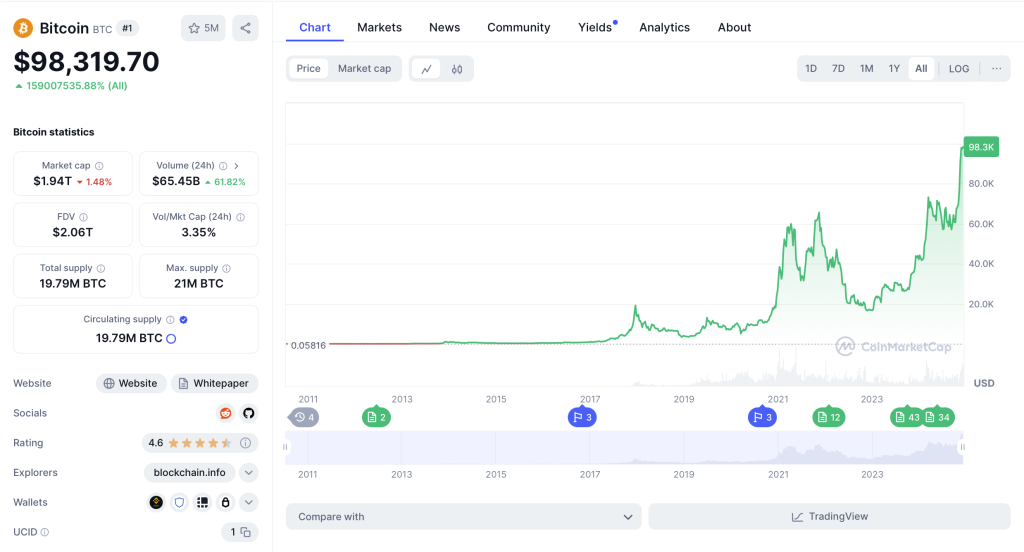1024x552 pixels.
Task: Open the Yields tab
Action: 597,27
